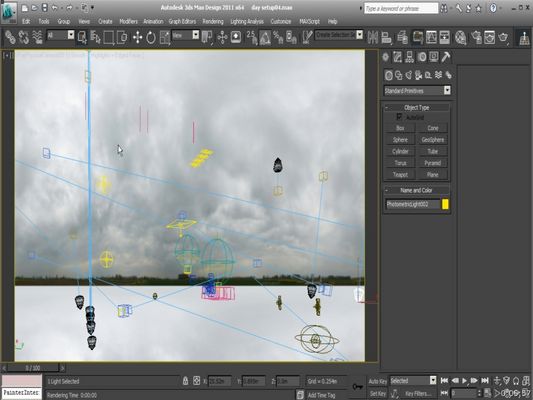Open the Selected key filter dropdown

point(413,380)
